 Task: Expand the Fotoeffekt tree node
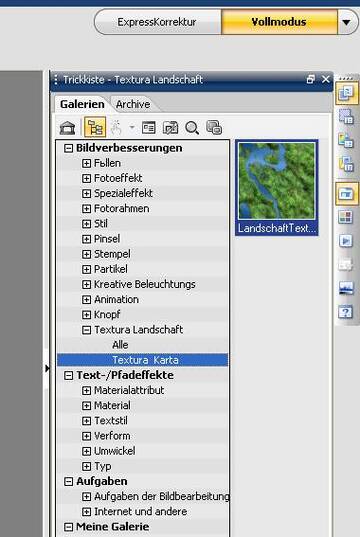[x=86, y=178]
